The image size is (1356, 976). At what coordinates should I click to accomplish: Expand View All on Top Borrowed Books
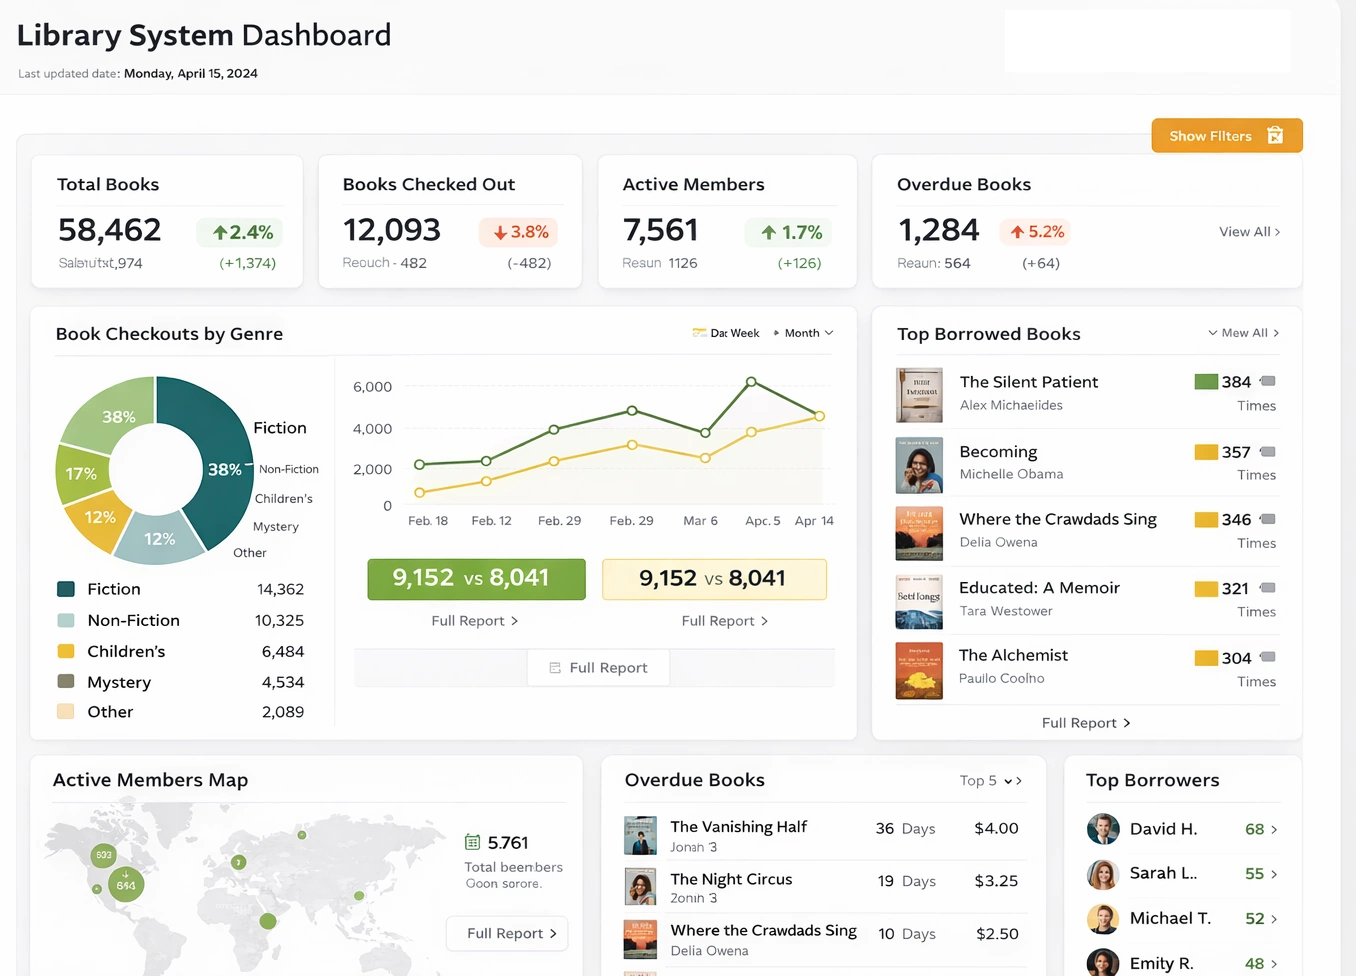[1243, 332]
